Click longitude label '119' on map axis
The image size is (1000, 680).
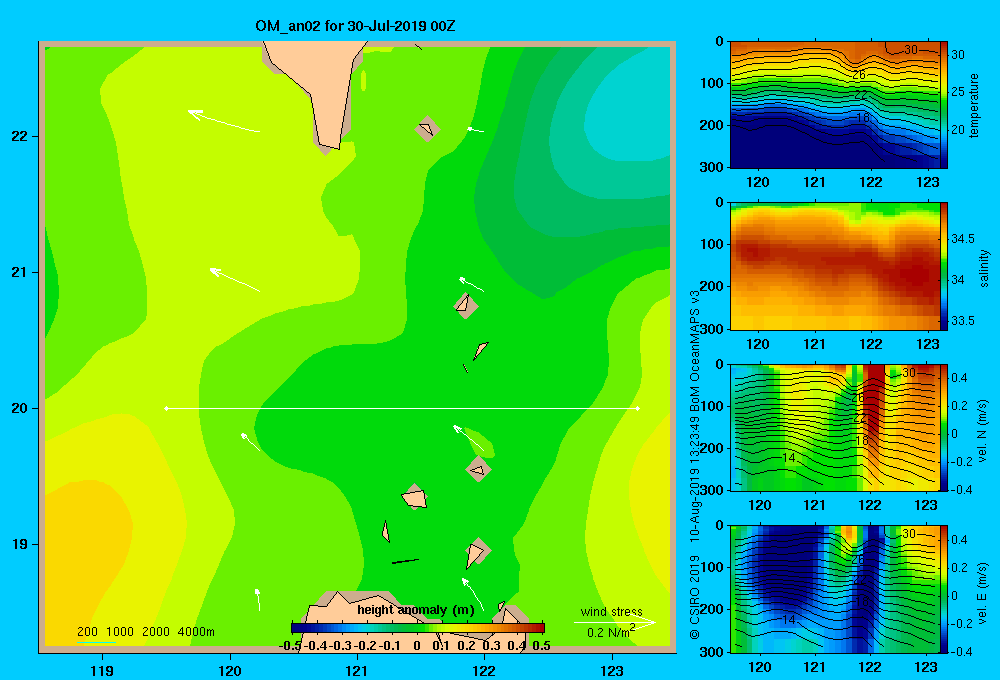102,670
